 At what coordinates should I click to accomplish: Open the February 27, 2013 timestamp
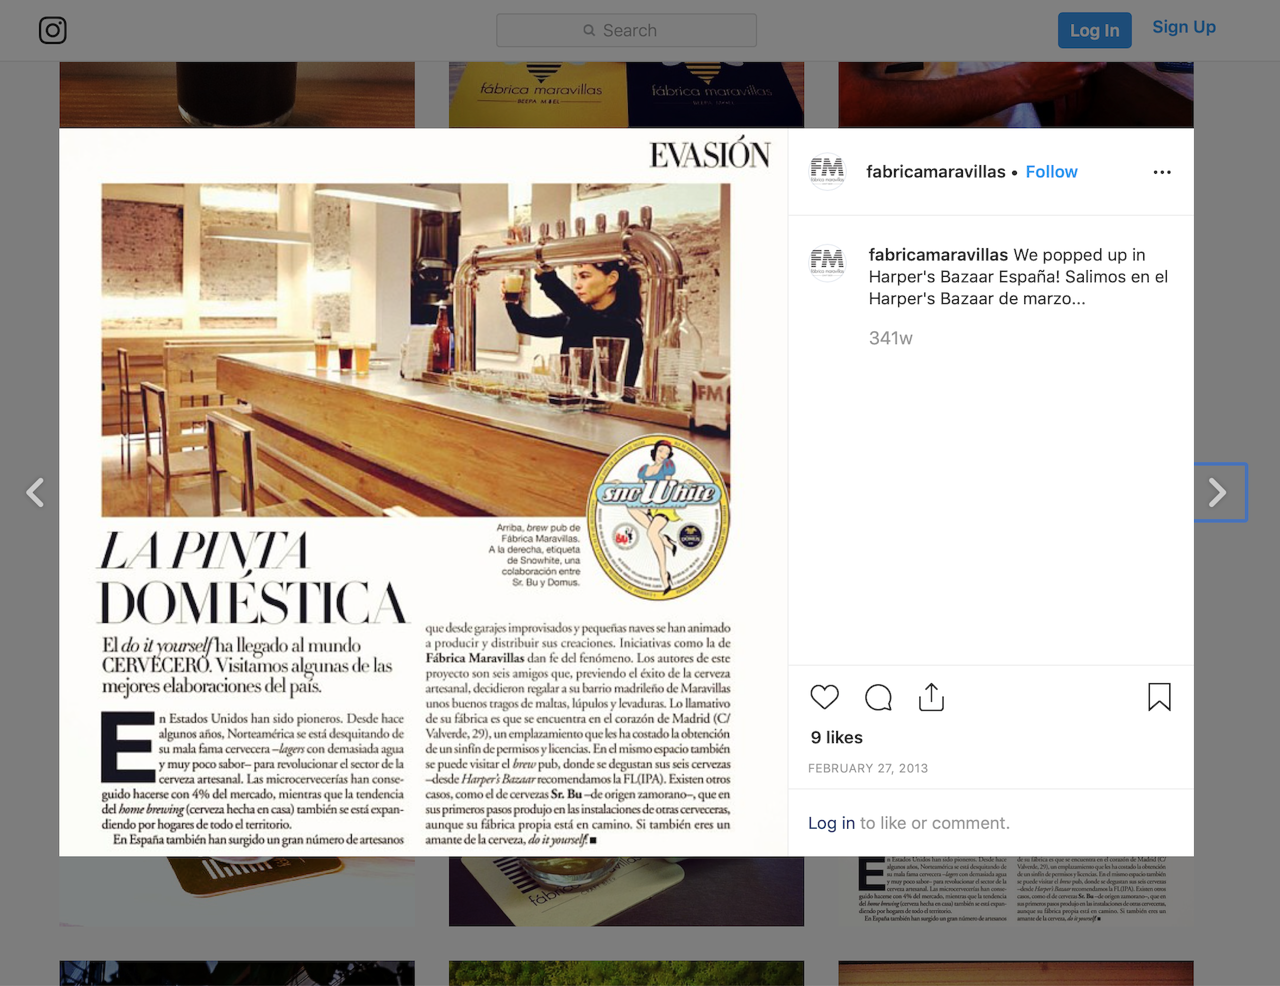pyautogui.click(x=868, y=768)
